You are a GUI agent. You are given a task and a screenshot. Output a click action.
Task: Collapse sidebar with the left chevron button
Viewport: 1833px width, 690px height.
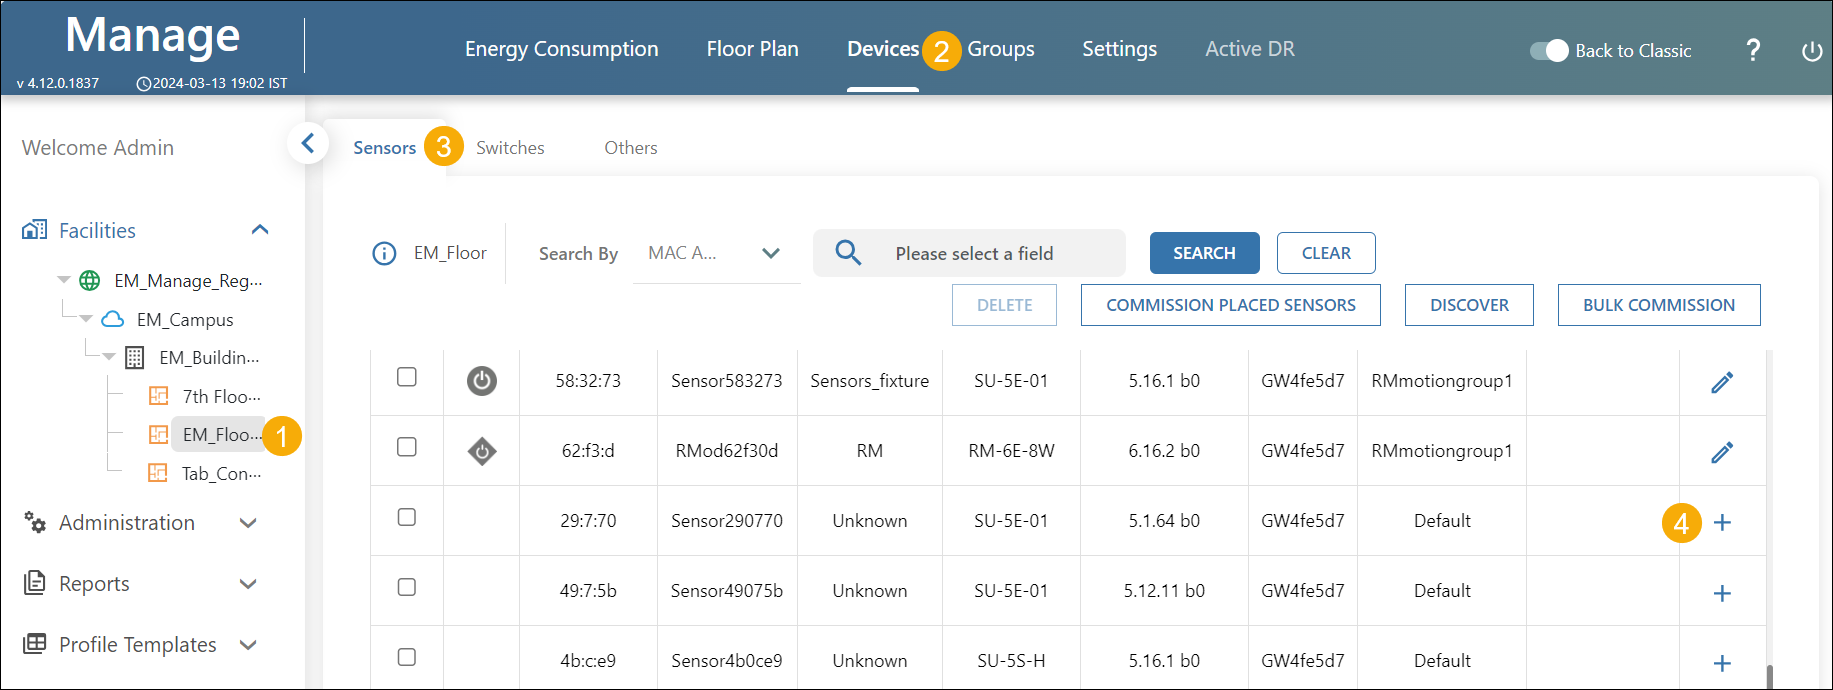click(x=308, y=143)
